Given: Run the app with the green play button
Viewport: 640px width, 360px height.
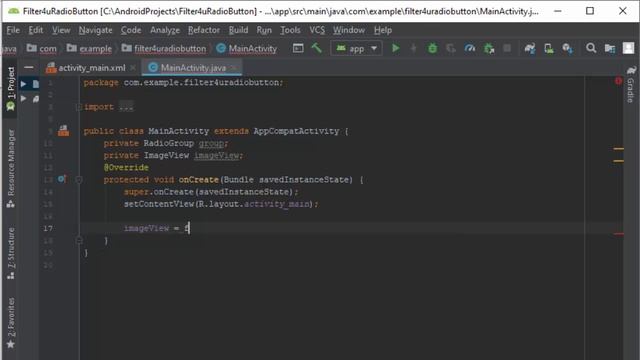Looking at the screenshot, I should point(395,48).
